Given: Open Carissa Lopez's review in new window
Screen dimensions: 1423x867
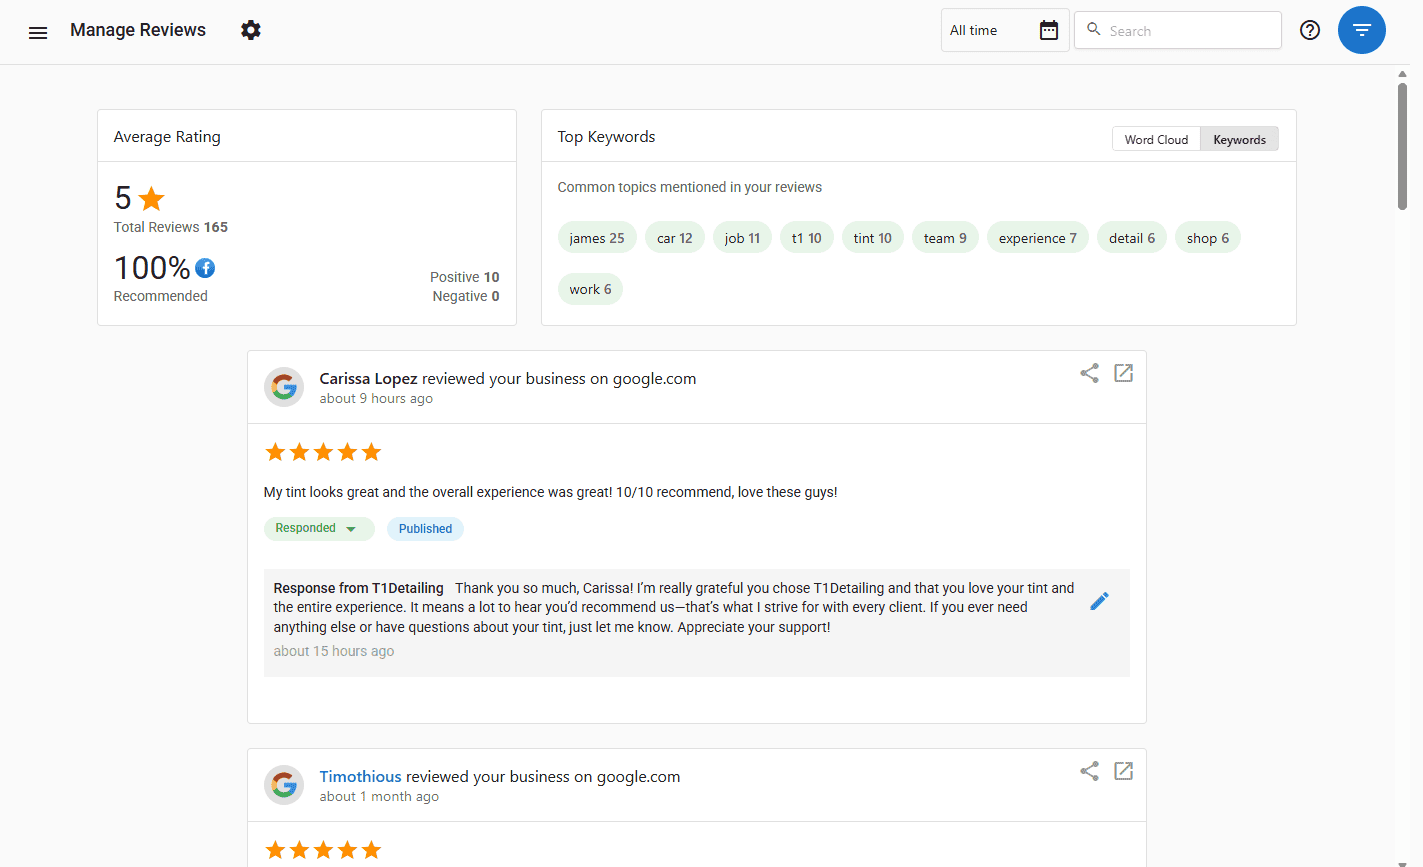Looking at the screenshot, I should click(1124, 373).
